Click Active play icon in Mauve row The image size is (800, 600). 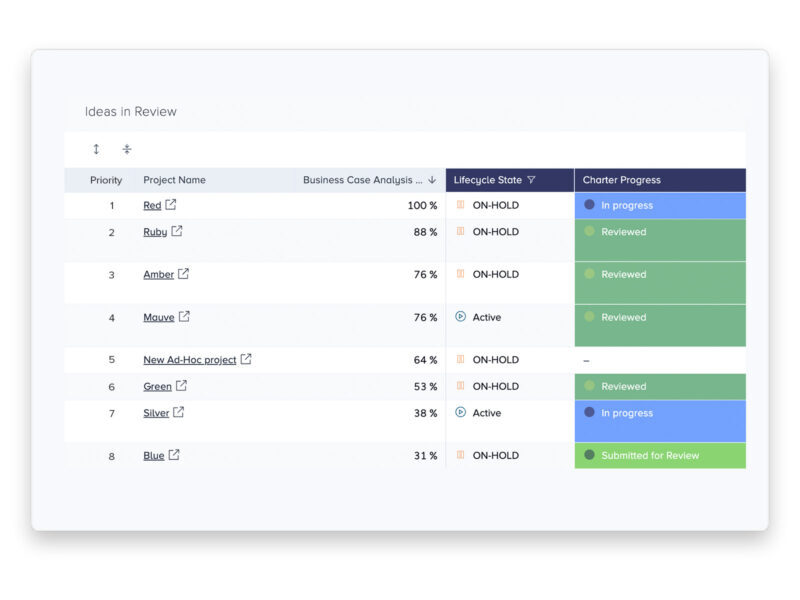click(461, 317)
